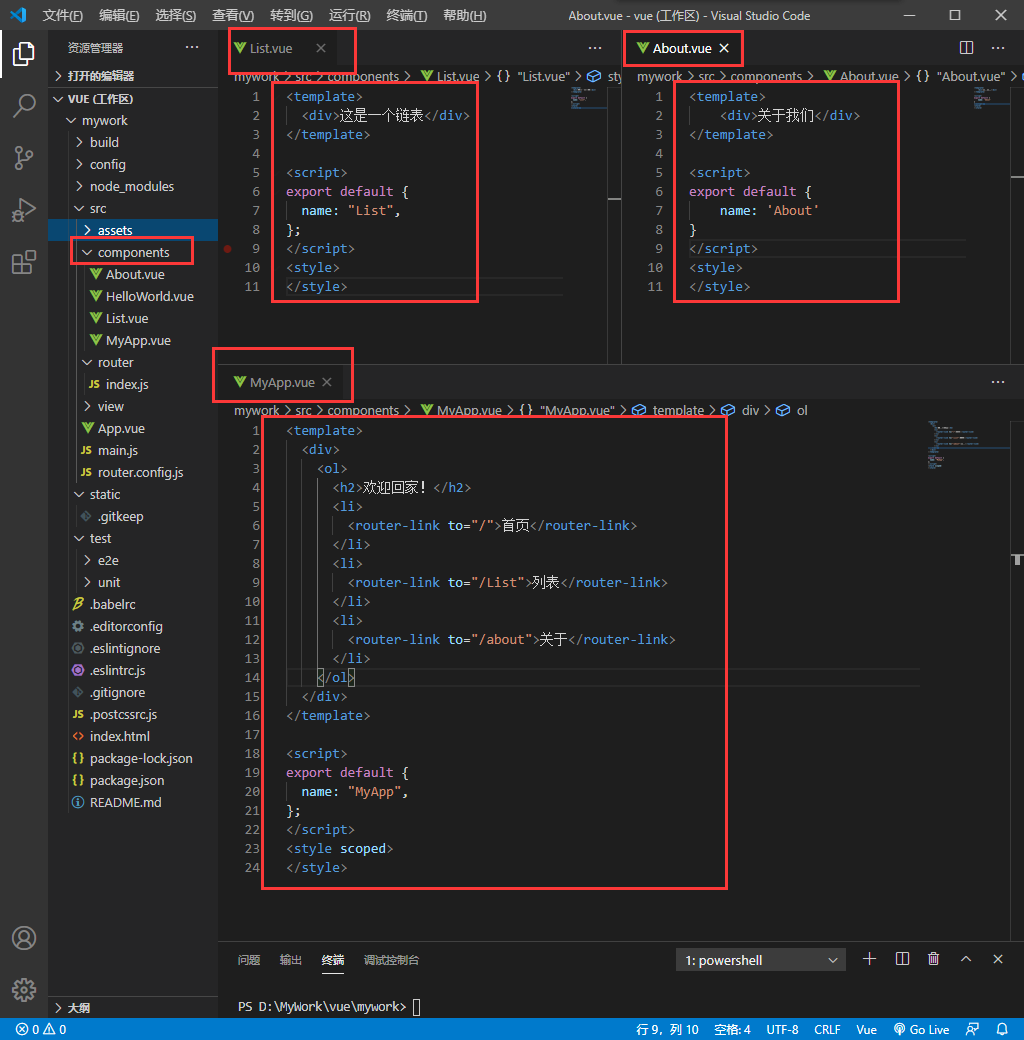Open notifications bell in status bar
This screenshot has height=1040, width=1024.
tap(1002, 1029)
